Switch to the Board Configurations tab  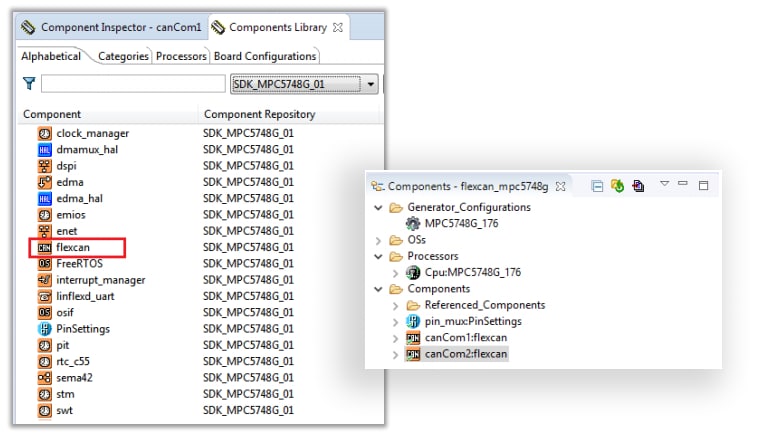(265, 56)
